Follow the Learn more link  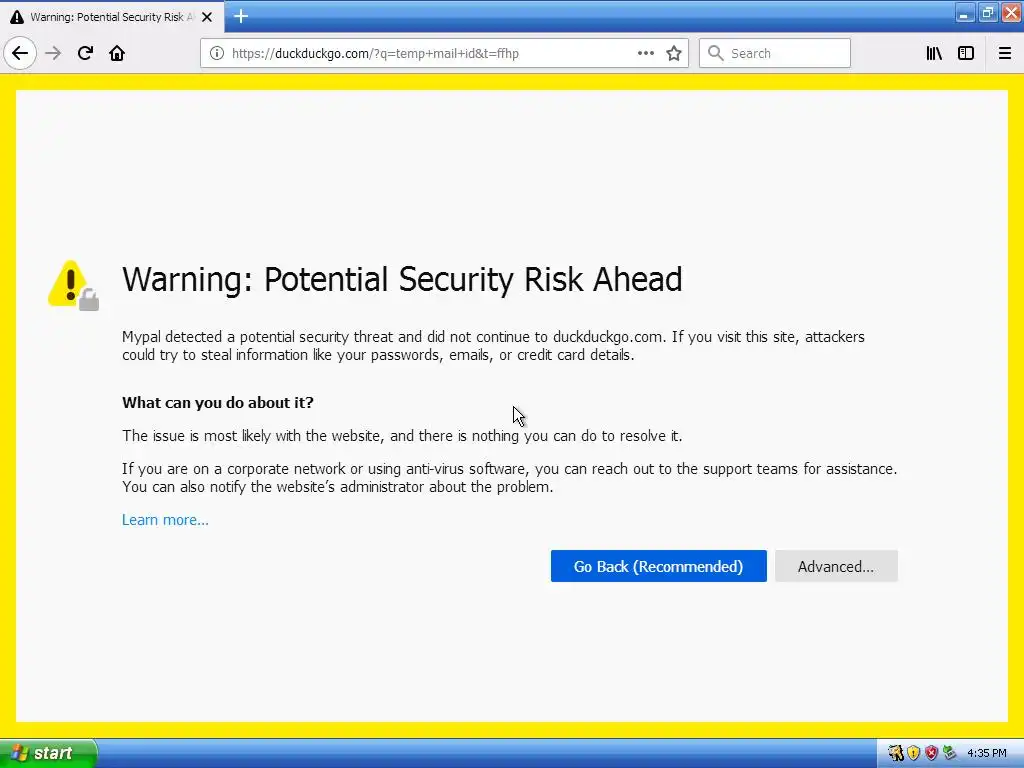point(165,520)
